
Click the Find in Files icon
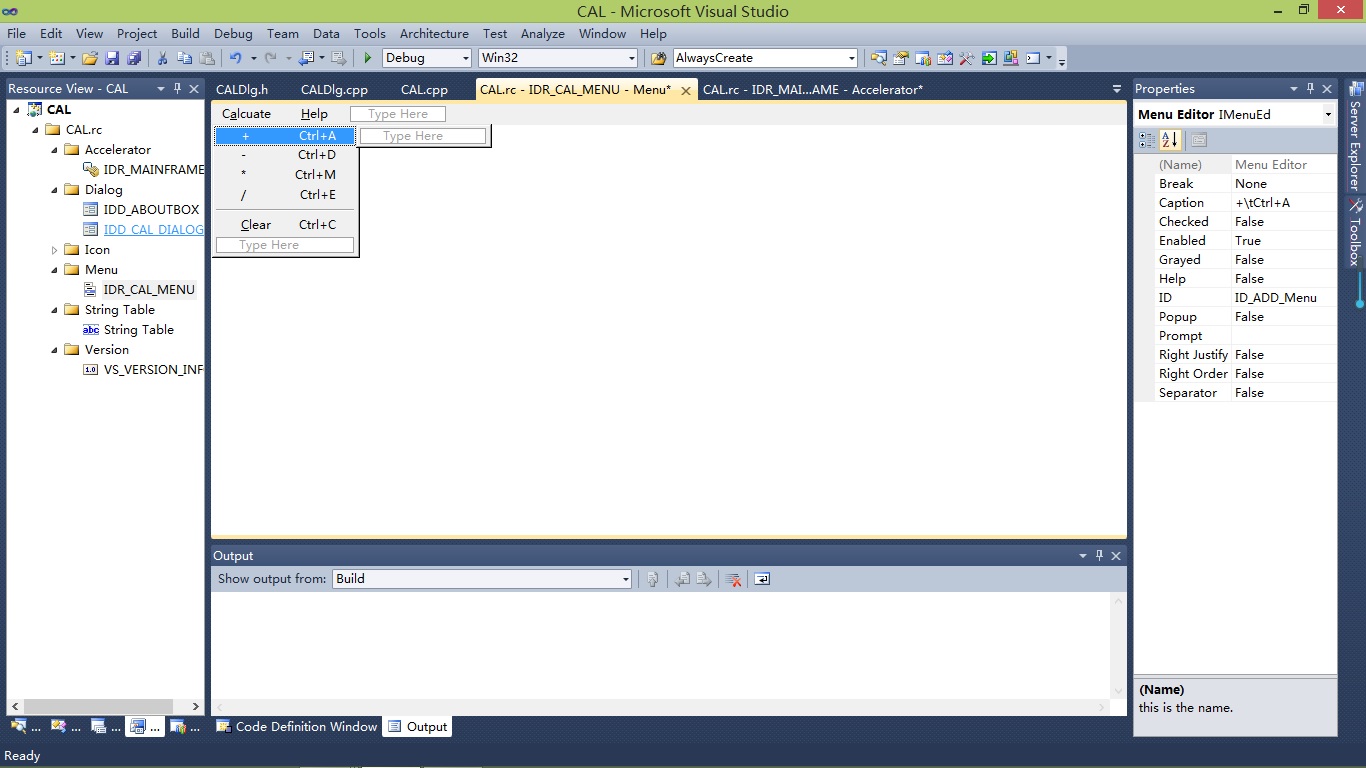click(x=658, y=58)
